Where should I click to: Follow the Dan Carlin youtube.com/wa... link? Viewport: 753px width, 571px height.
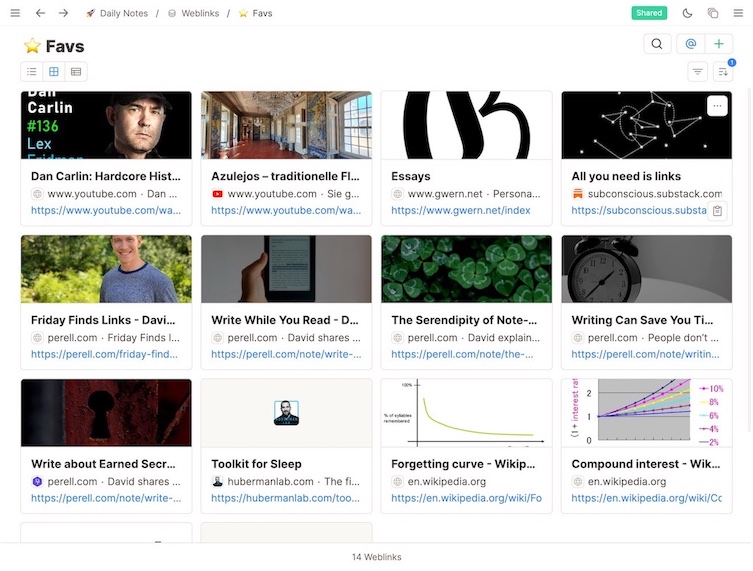(x=106, y=210)
